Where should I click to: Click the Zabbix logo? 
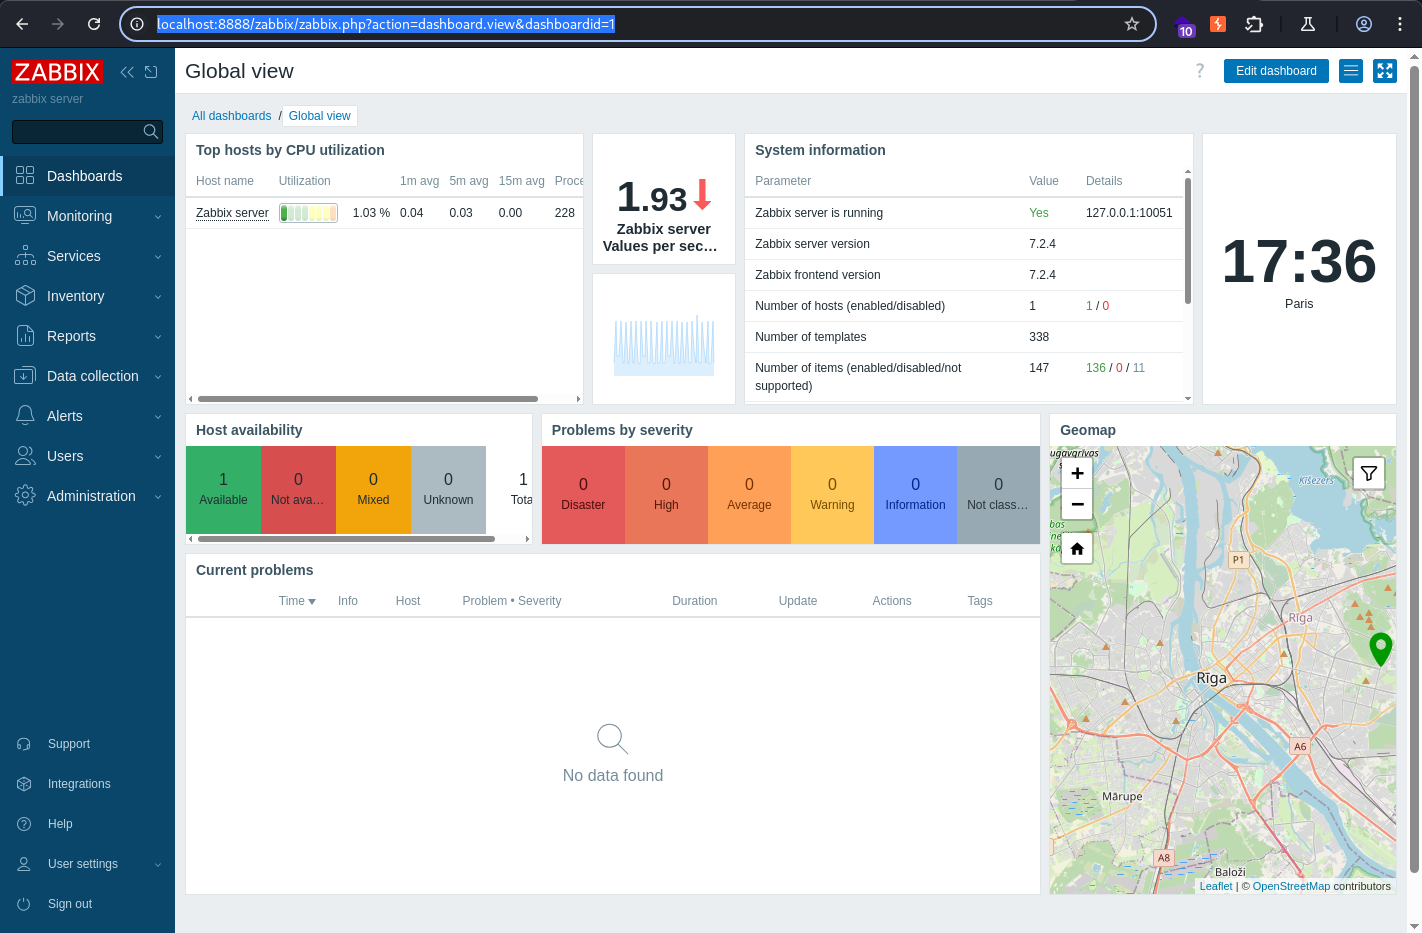57,72
